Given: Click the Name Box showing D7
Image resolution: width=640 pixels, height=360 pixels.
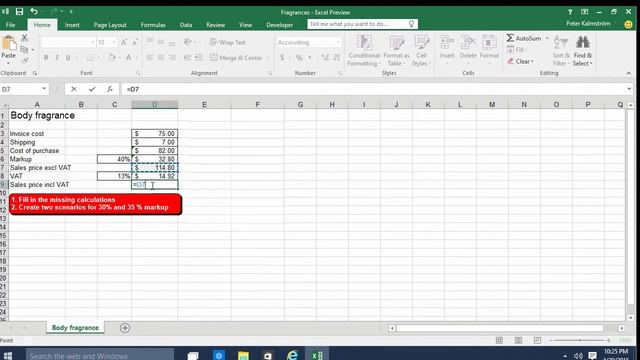Looking at the screenshot, I should pos(20,89).
